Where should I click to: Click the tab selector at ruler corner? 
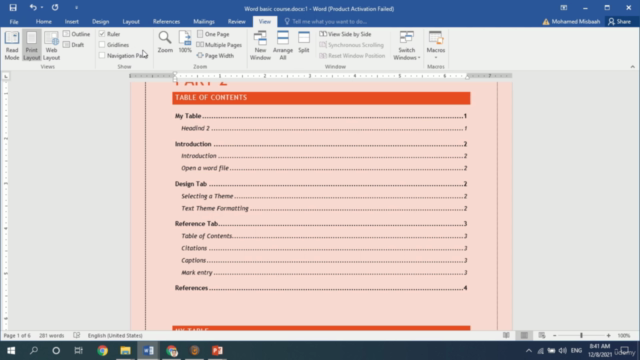(6, 76)
